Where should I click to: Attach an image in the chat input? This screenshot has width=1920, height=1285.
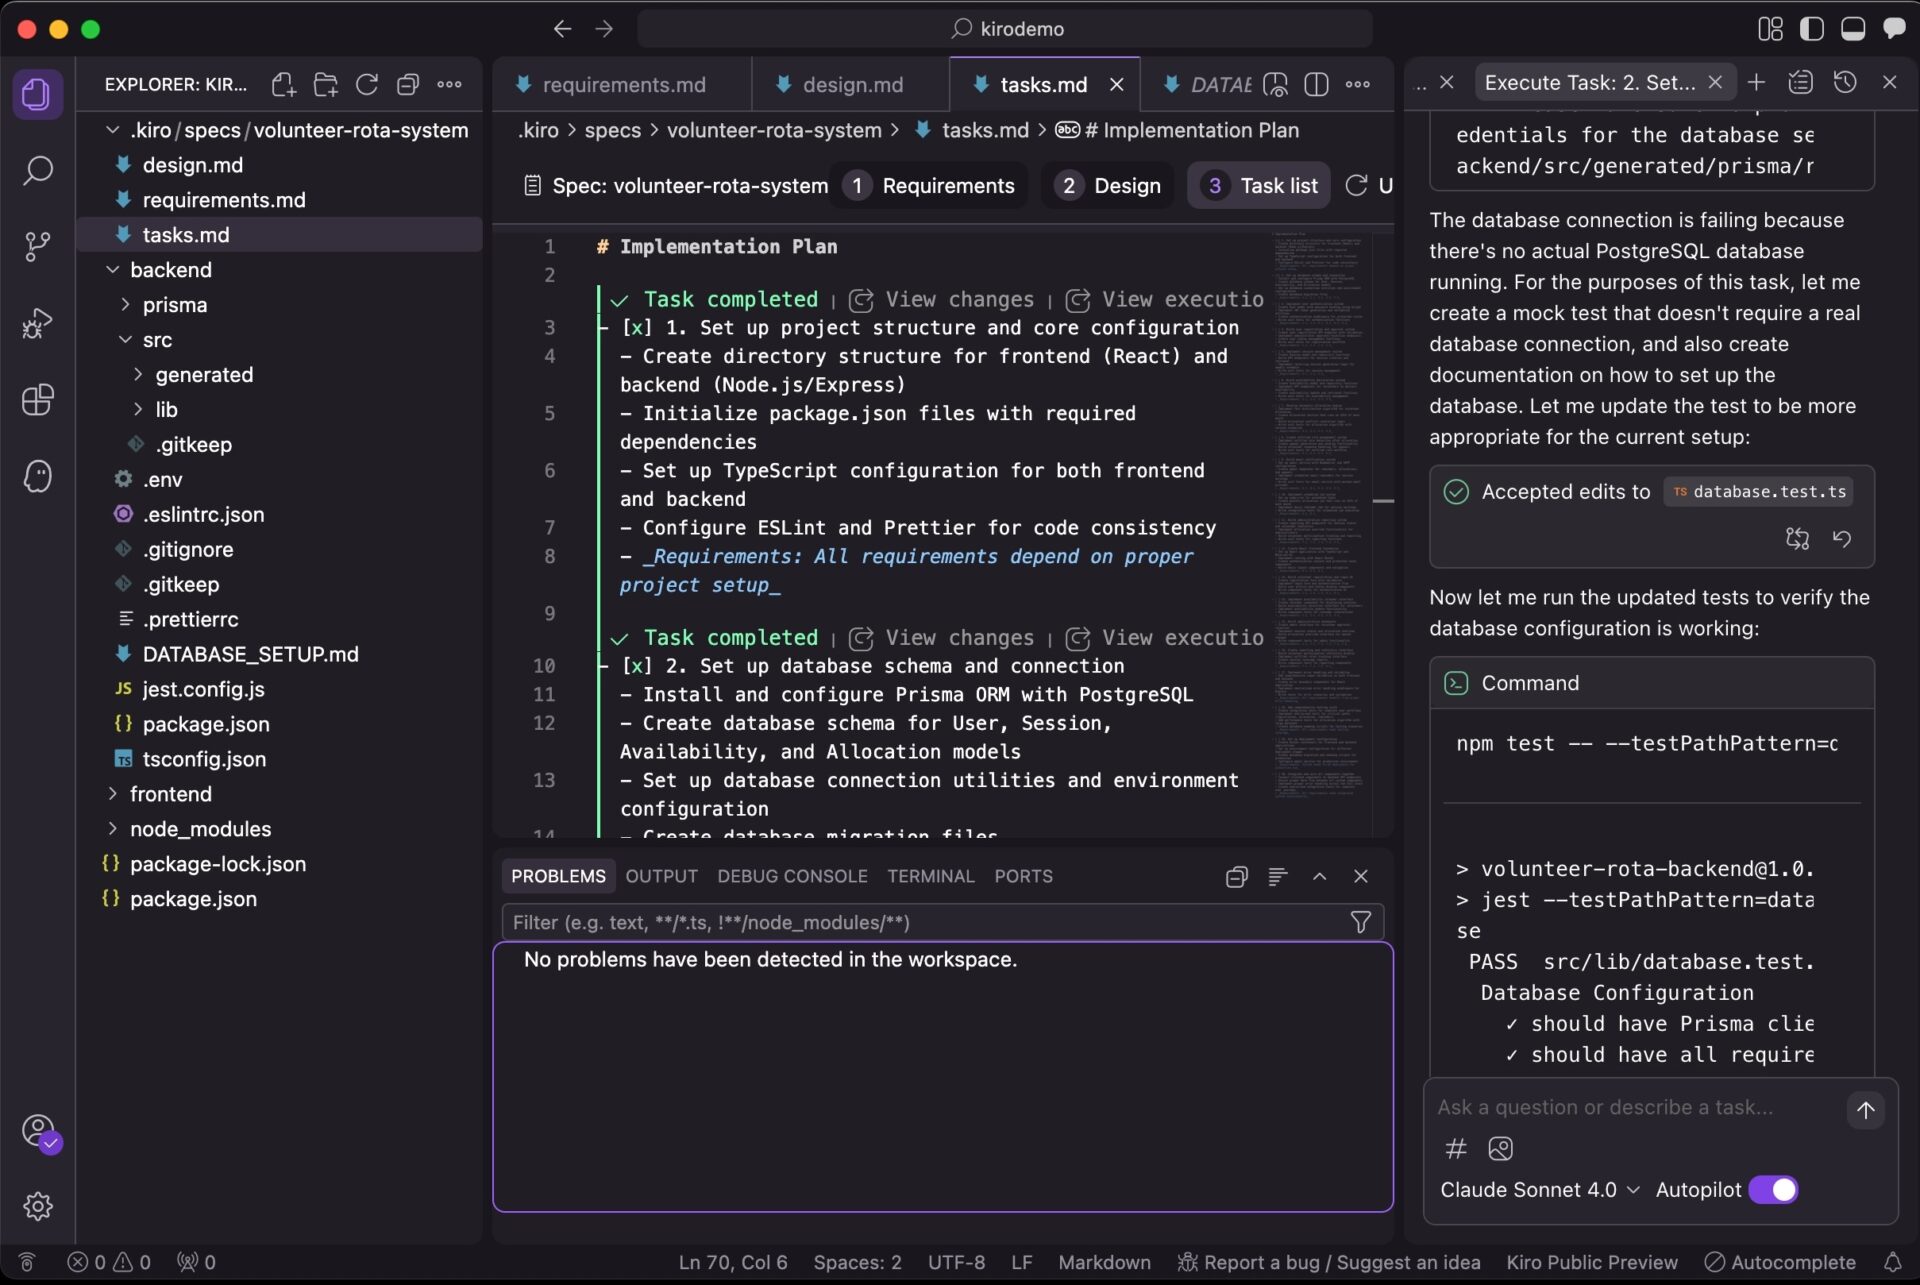click(1500, 1149)
